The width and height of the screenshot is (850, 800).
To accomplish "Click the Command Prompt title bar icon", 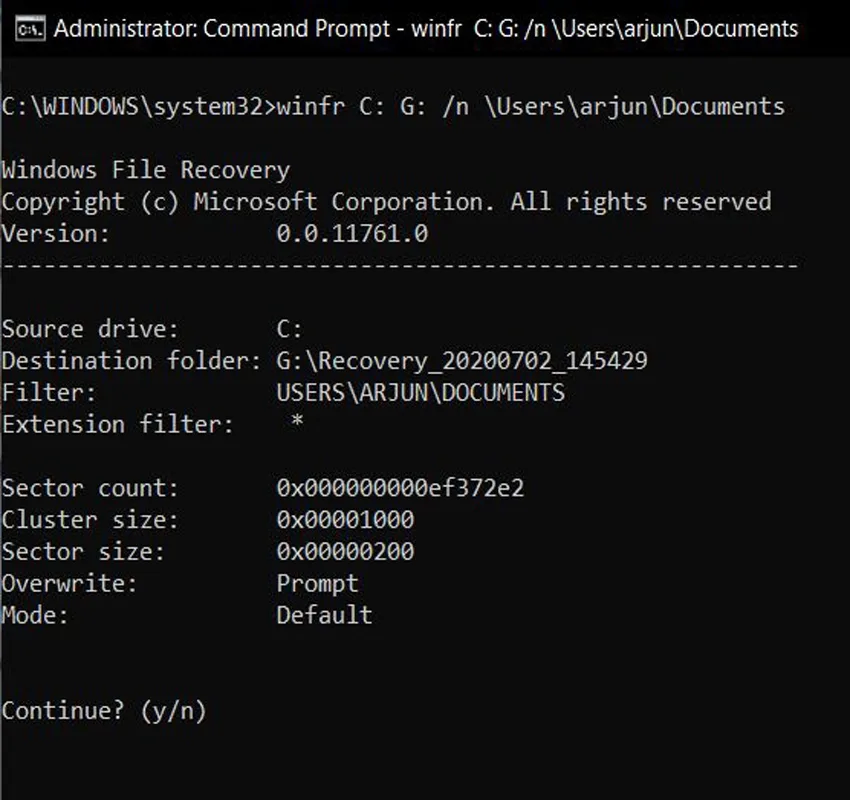I will (30, 29).
